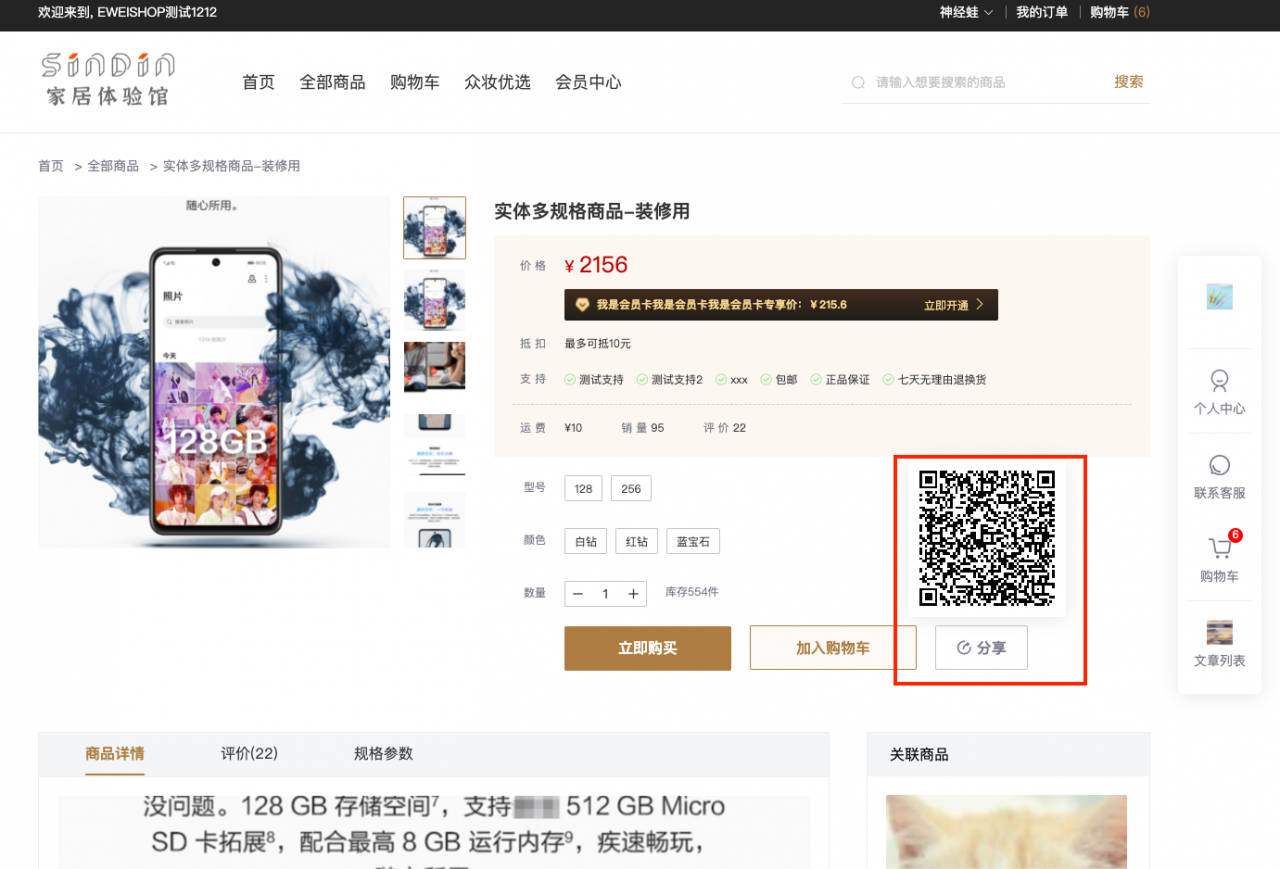1280x869 pixels.
Task: Click the product search input field
Action: click(x=985, y=82)
